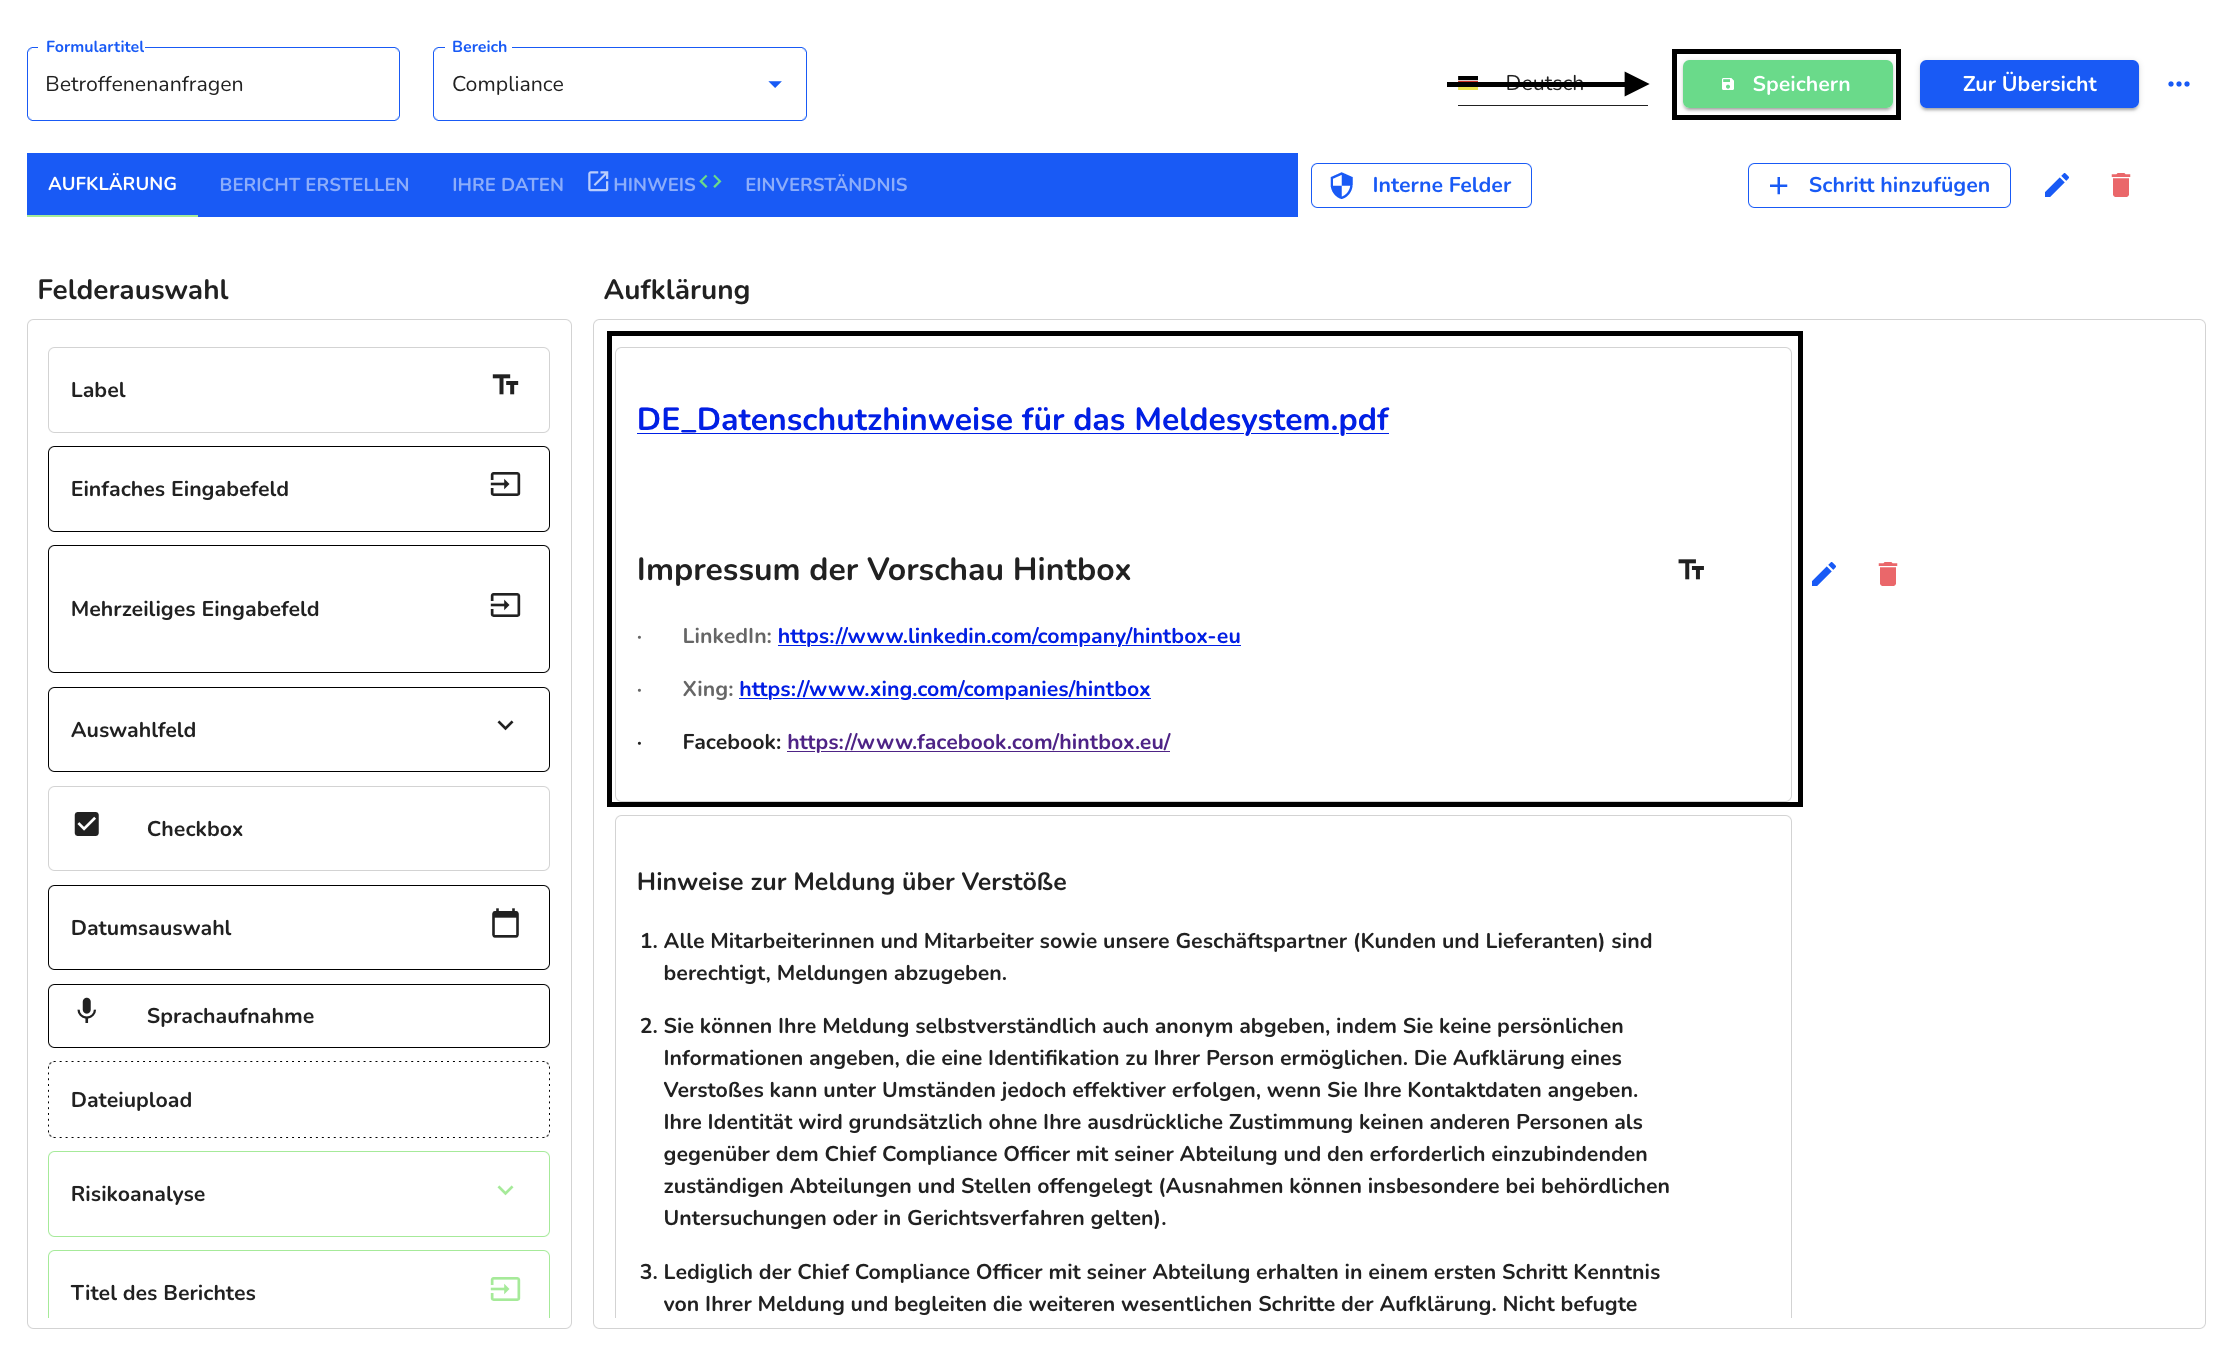Open the Facebook hintbox.eu link
The width and height of the screenshot is (2226, 1348).
978,742
